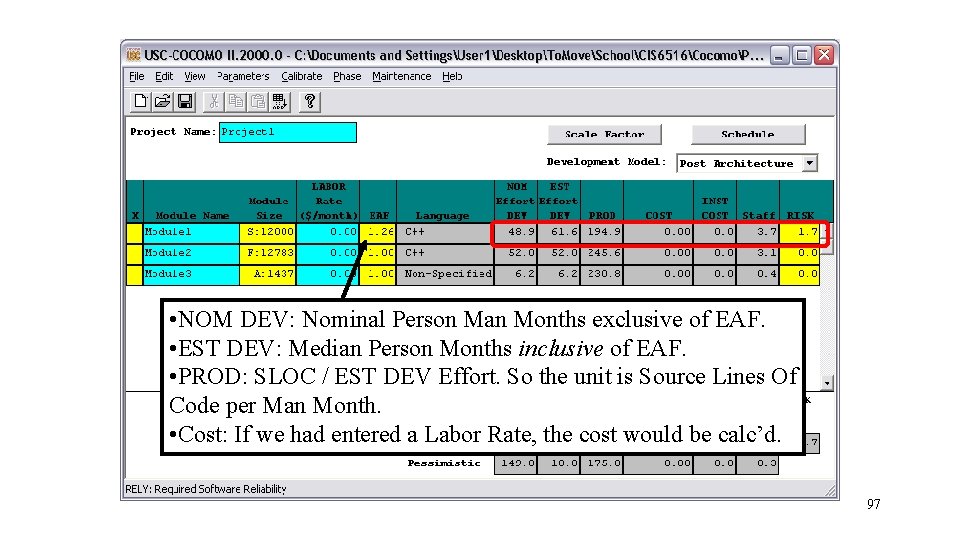
Task: Click the Save floppy disk icon
Action: [185, 101]
